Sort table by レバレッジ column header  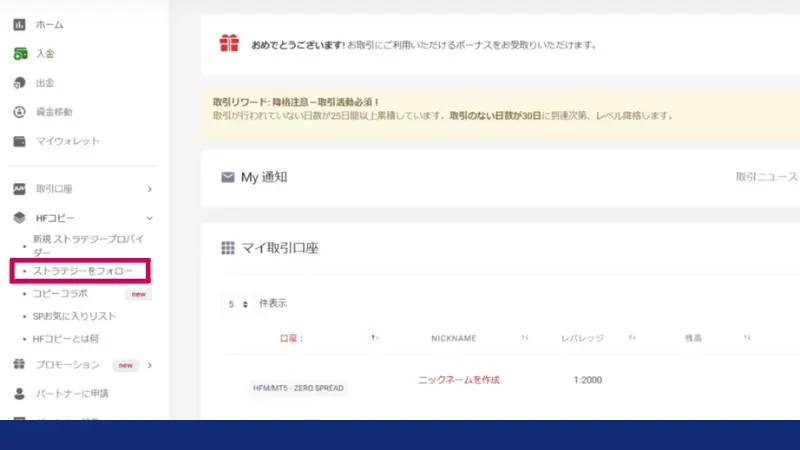click(x=582, y=339)
